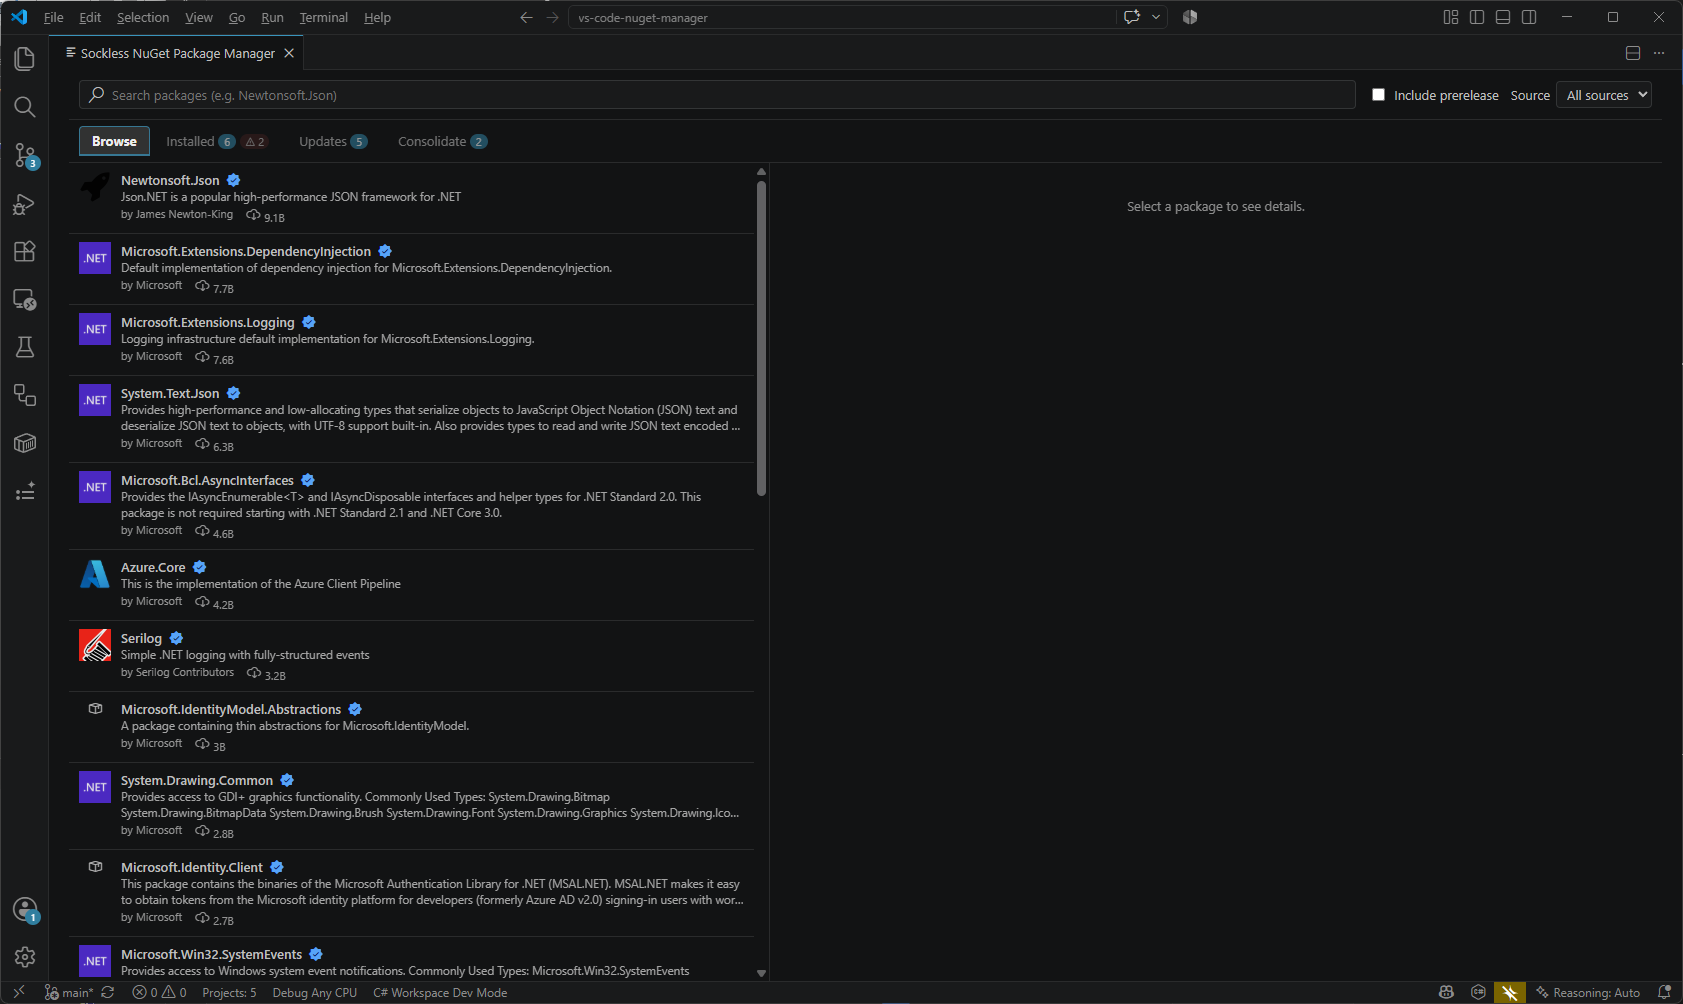Select the Microsoft.IdentityModel.Abstractions package

(412, 727)
